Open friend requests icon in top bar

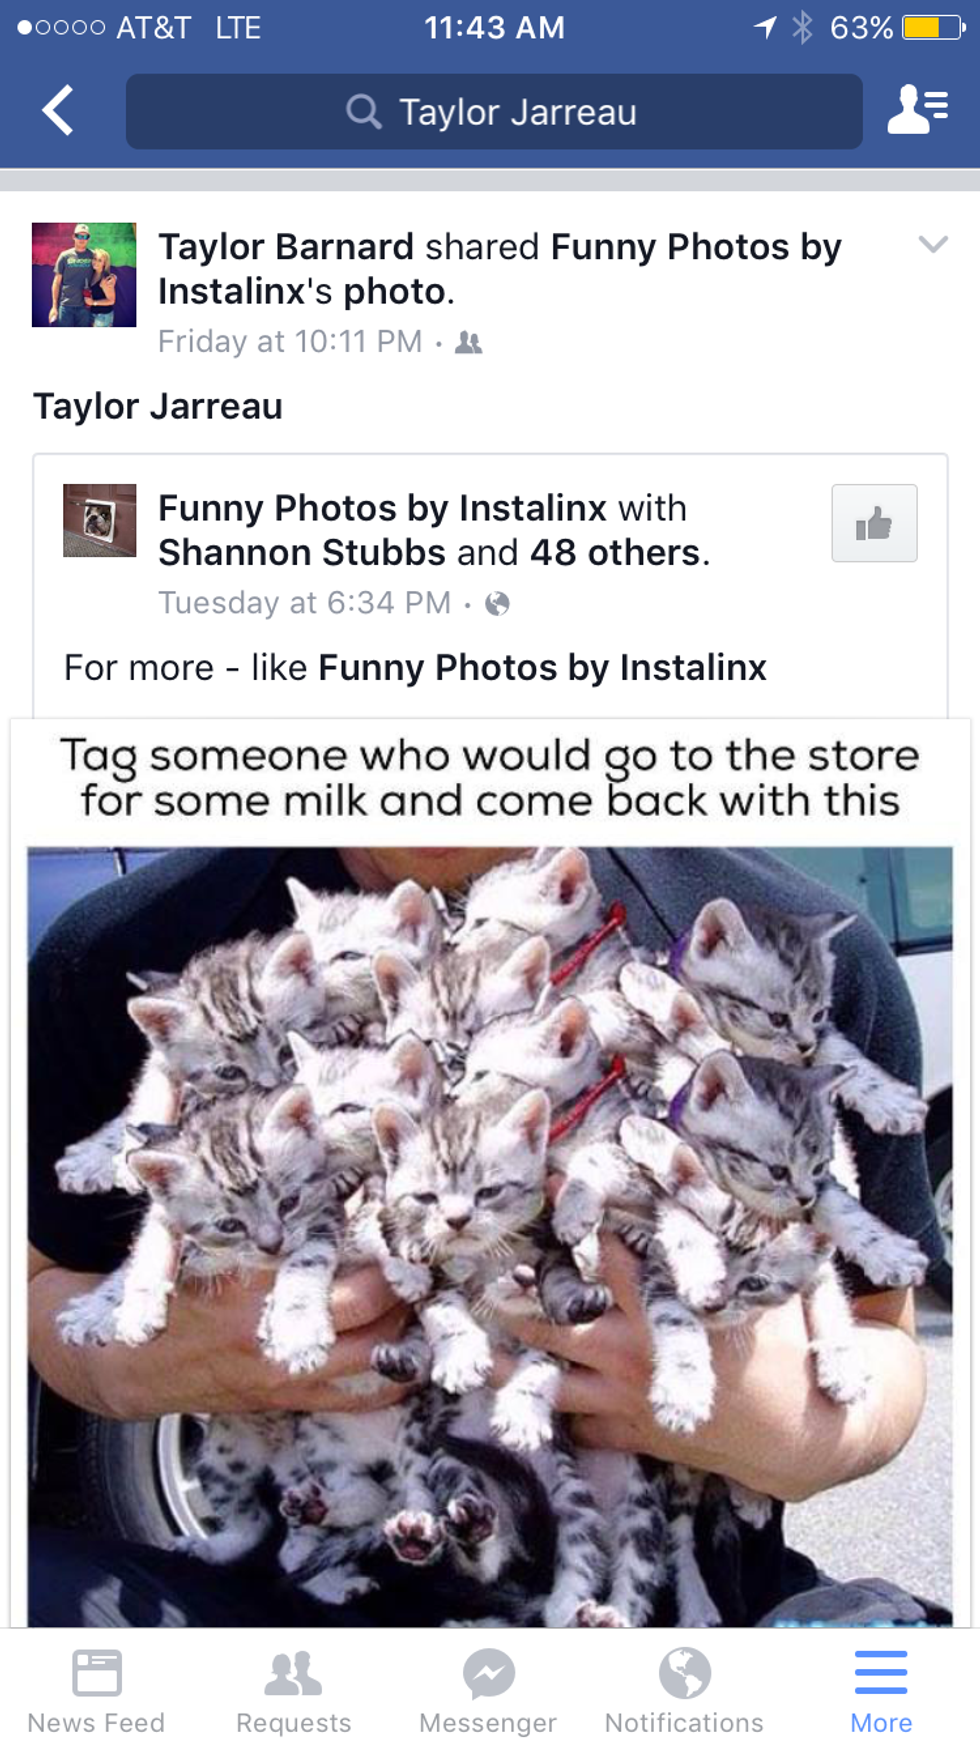click(917, 109)
